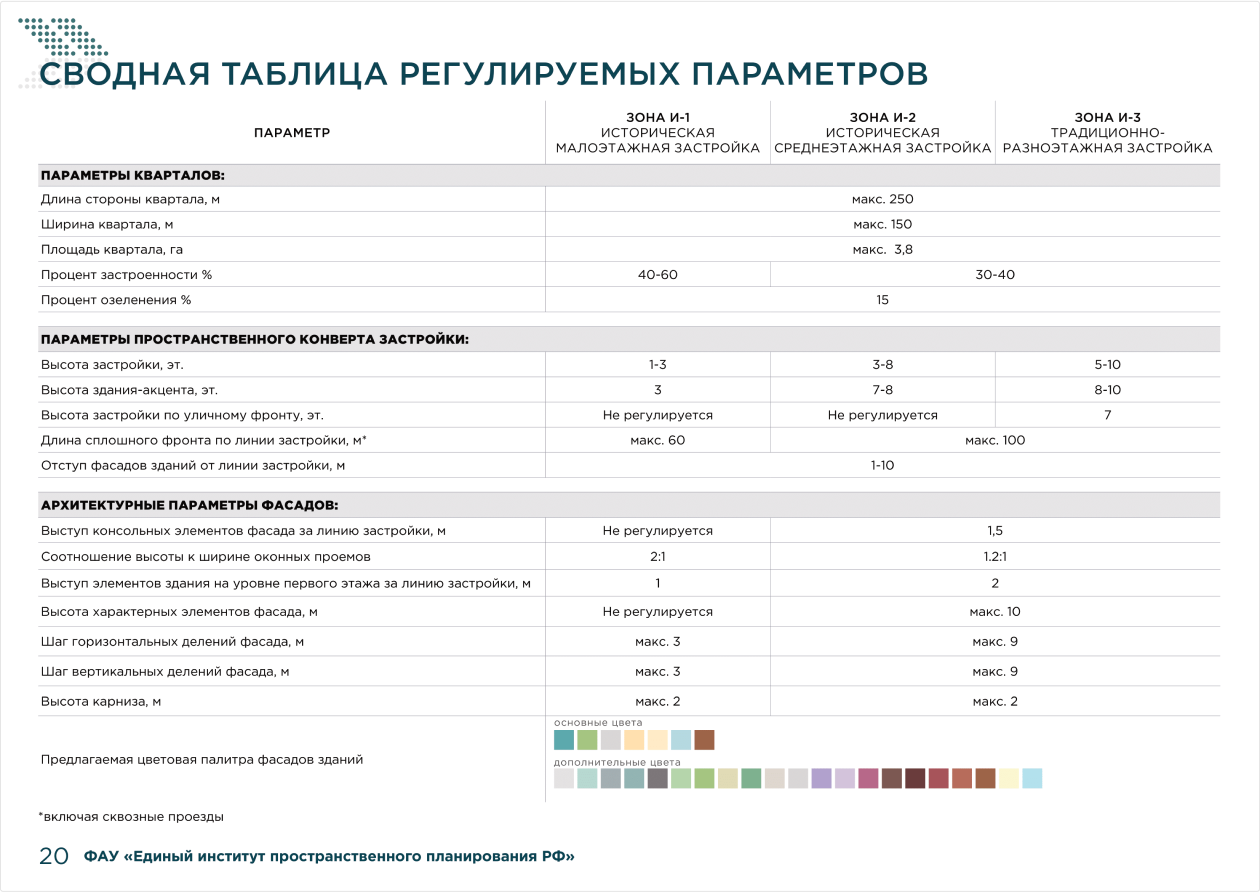Click page number 20 in the footer

(x=53, y=856)
